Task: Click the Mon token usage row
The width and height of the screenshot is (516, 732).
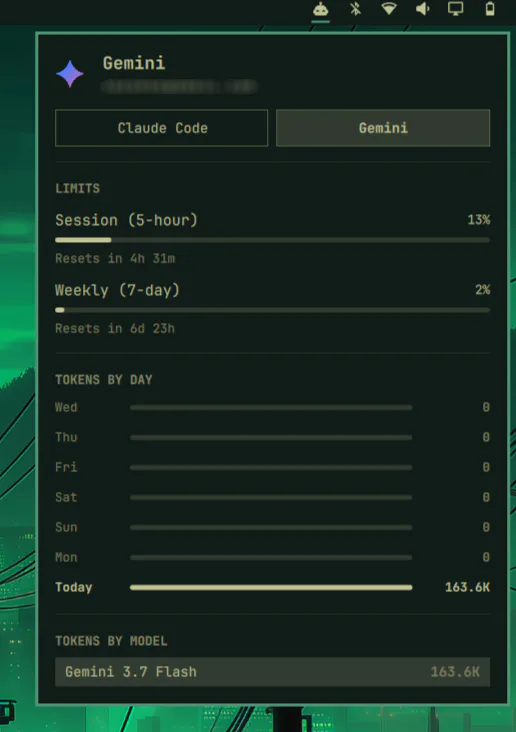Action: click(272, 557)
